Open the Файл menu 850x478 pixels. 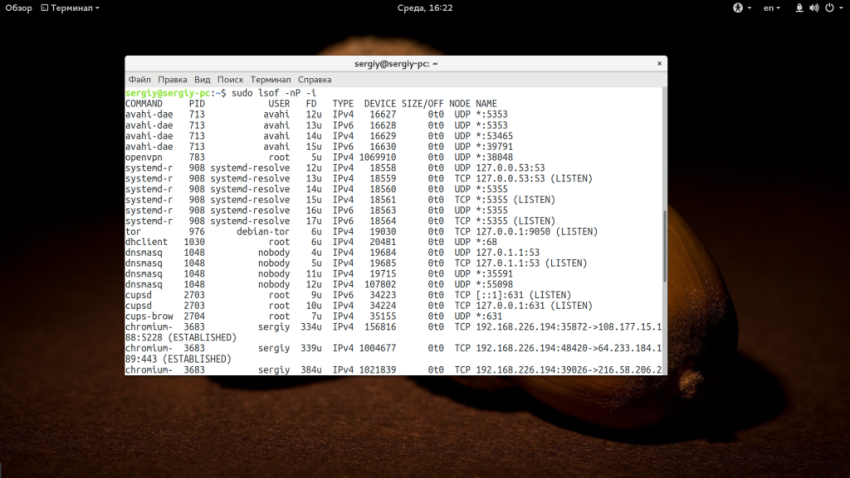[139, 79]
